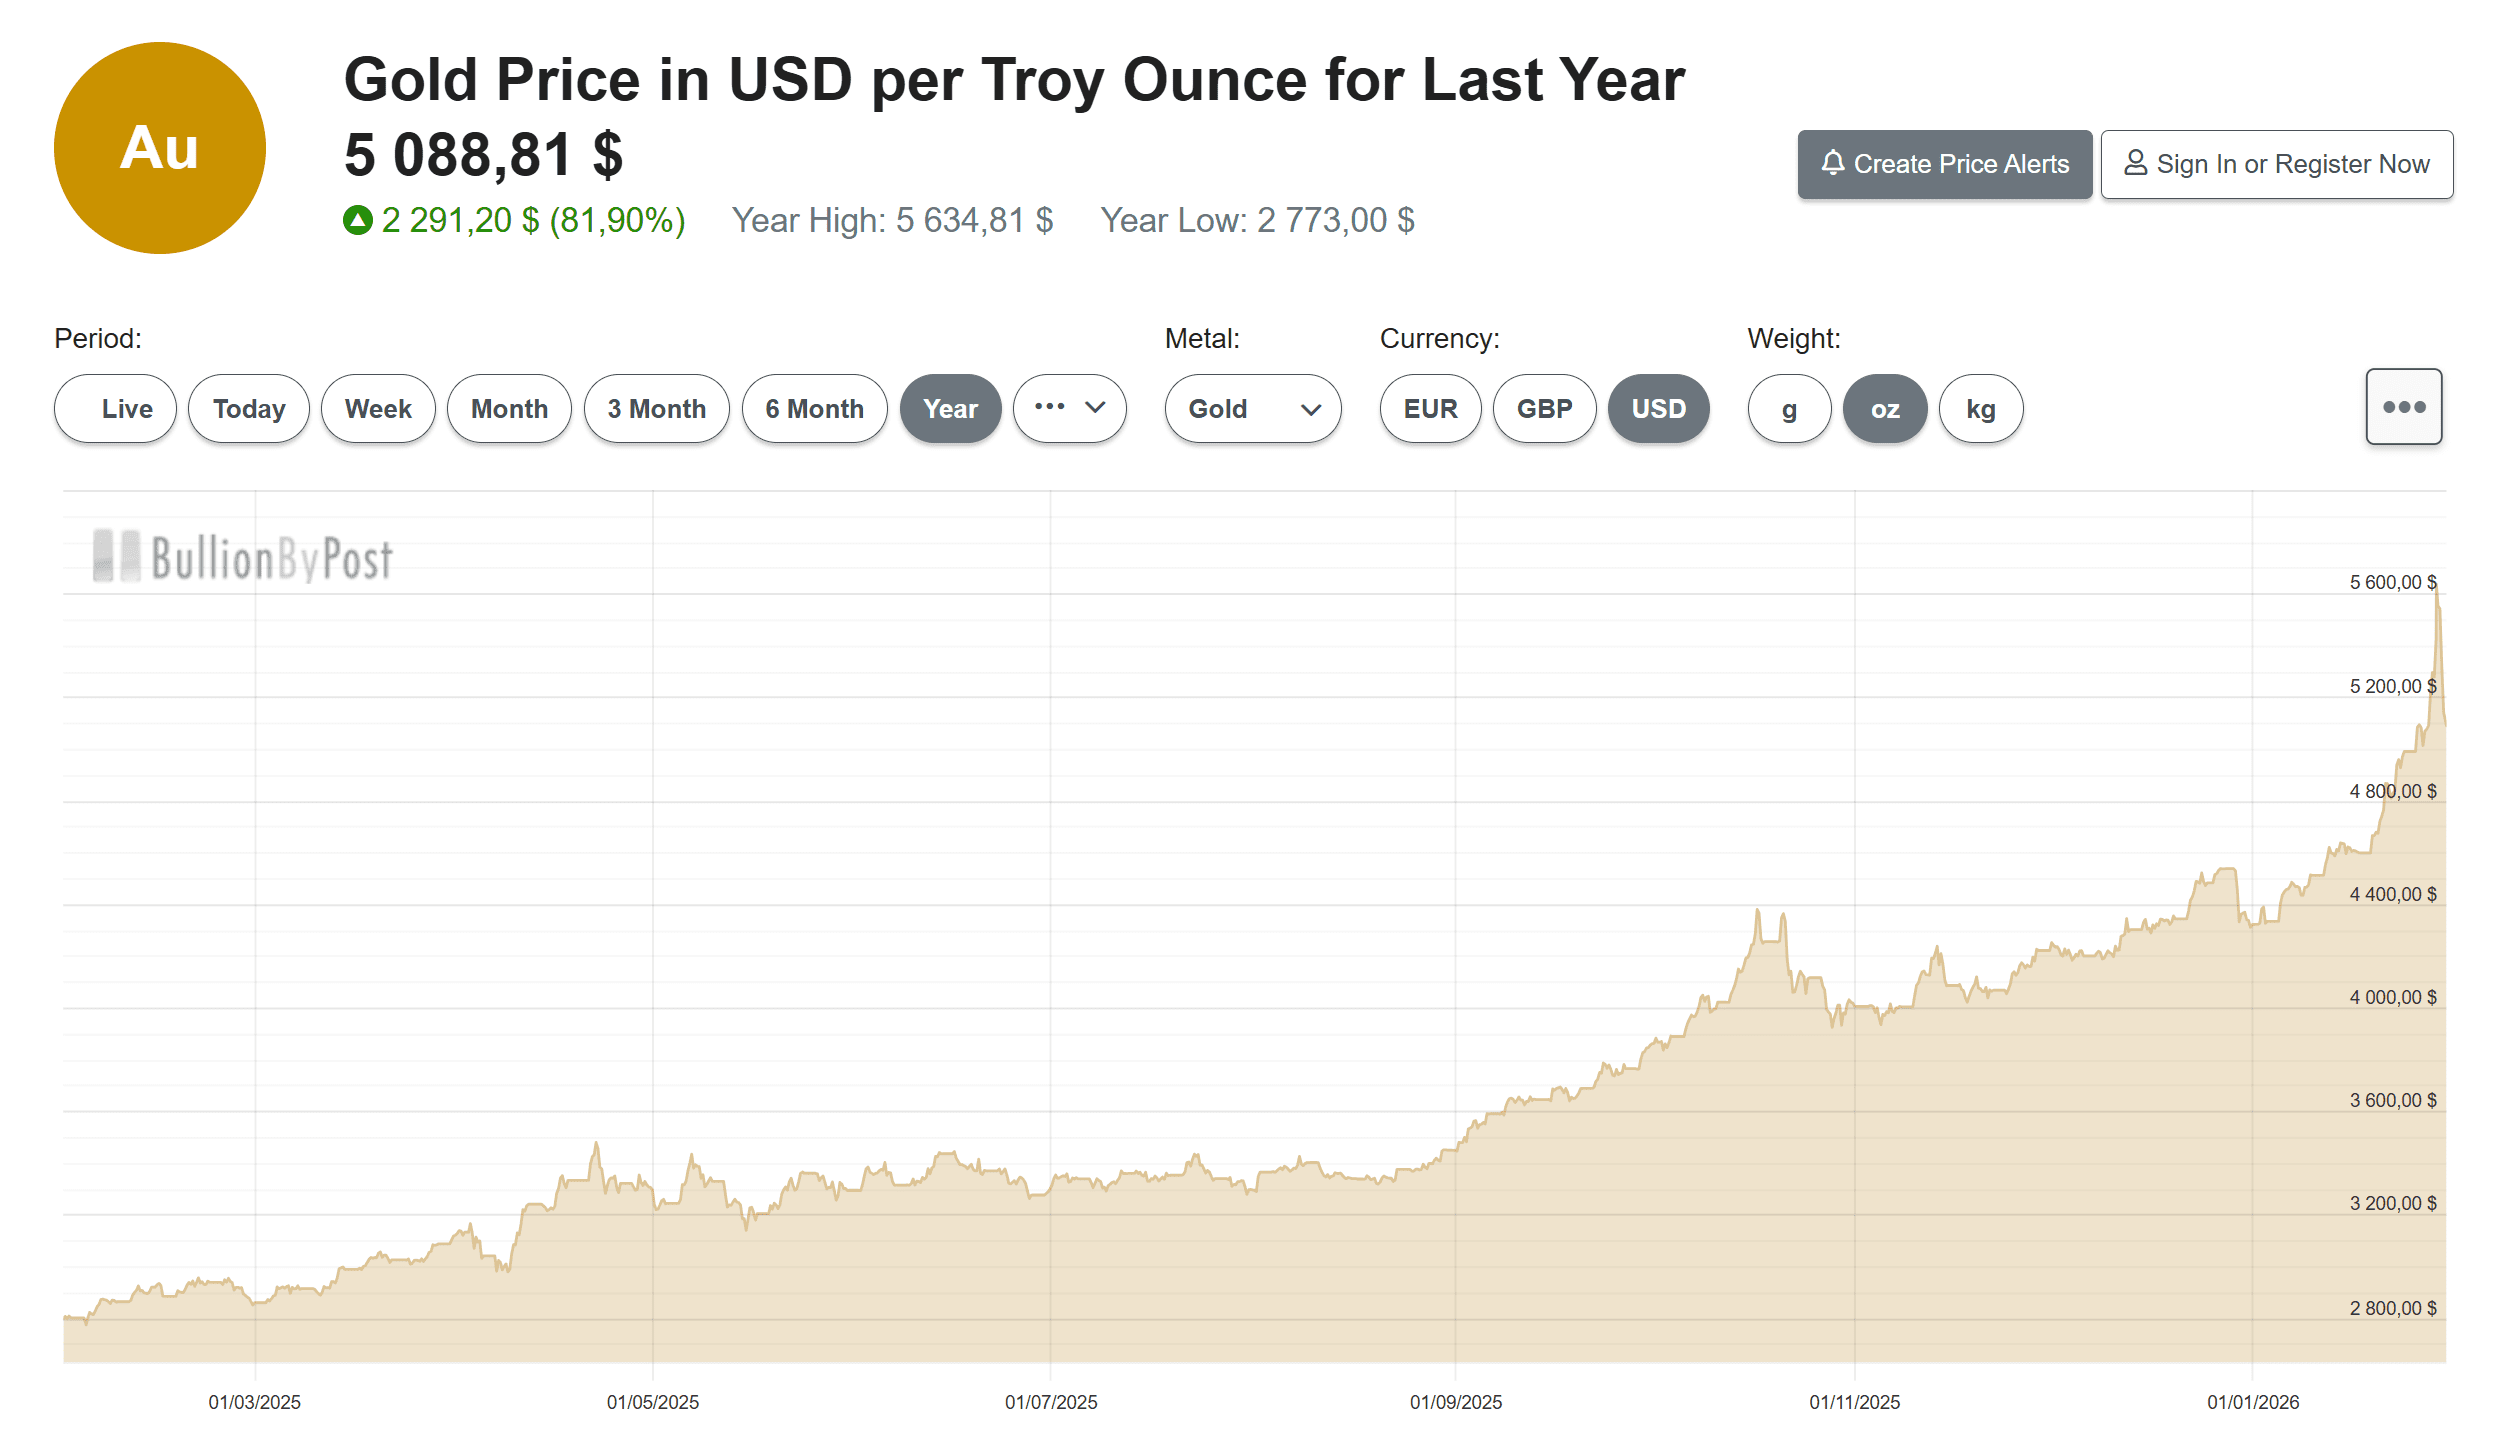Image resolution: width=2505 pixels, height=1434 pixels.
Task: Click Sign In or Register Now
Action: 2276,164
